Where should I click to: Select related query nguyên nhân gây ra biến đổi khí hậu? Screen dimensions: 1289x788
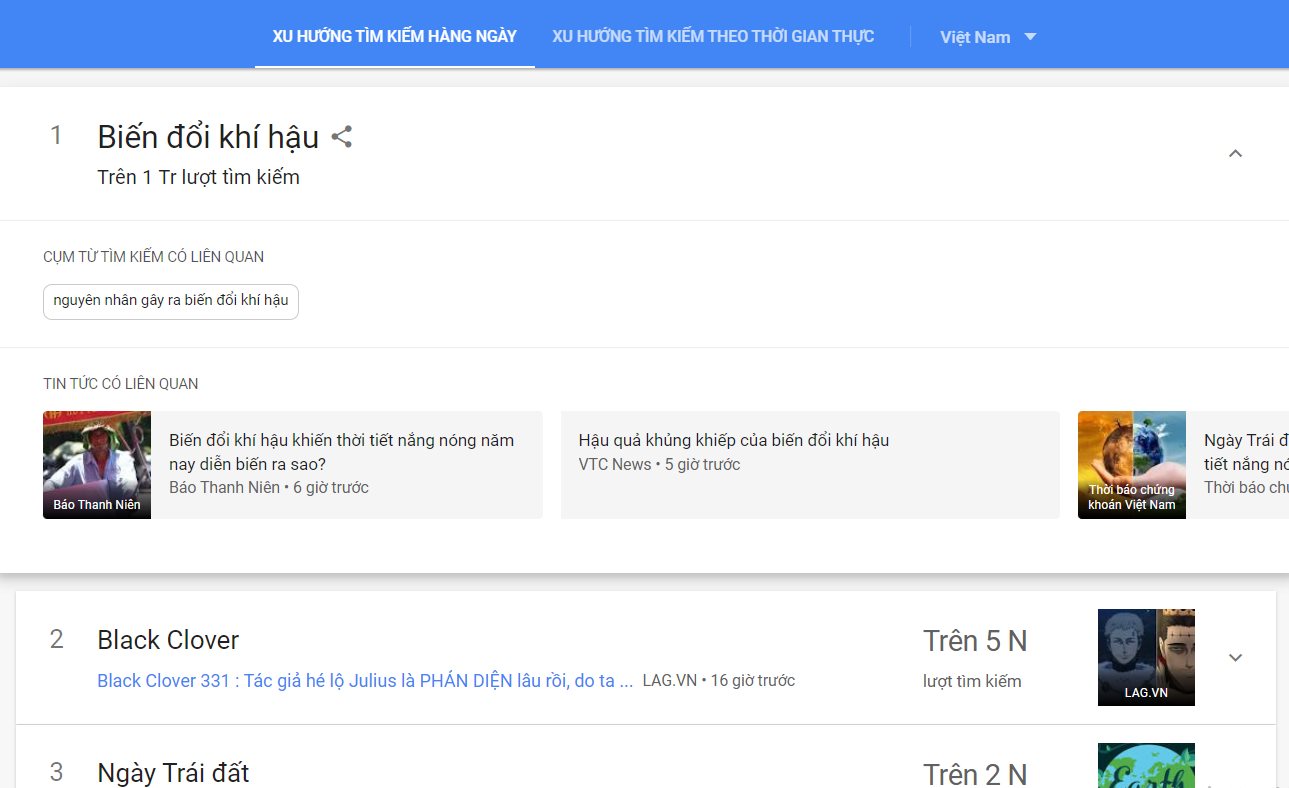(171, 301)
